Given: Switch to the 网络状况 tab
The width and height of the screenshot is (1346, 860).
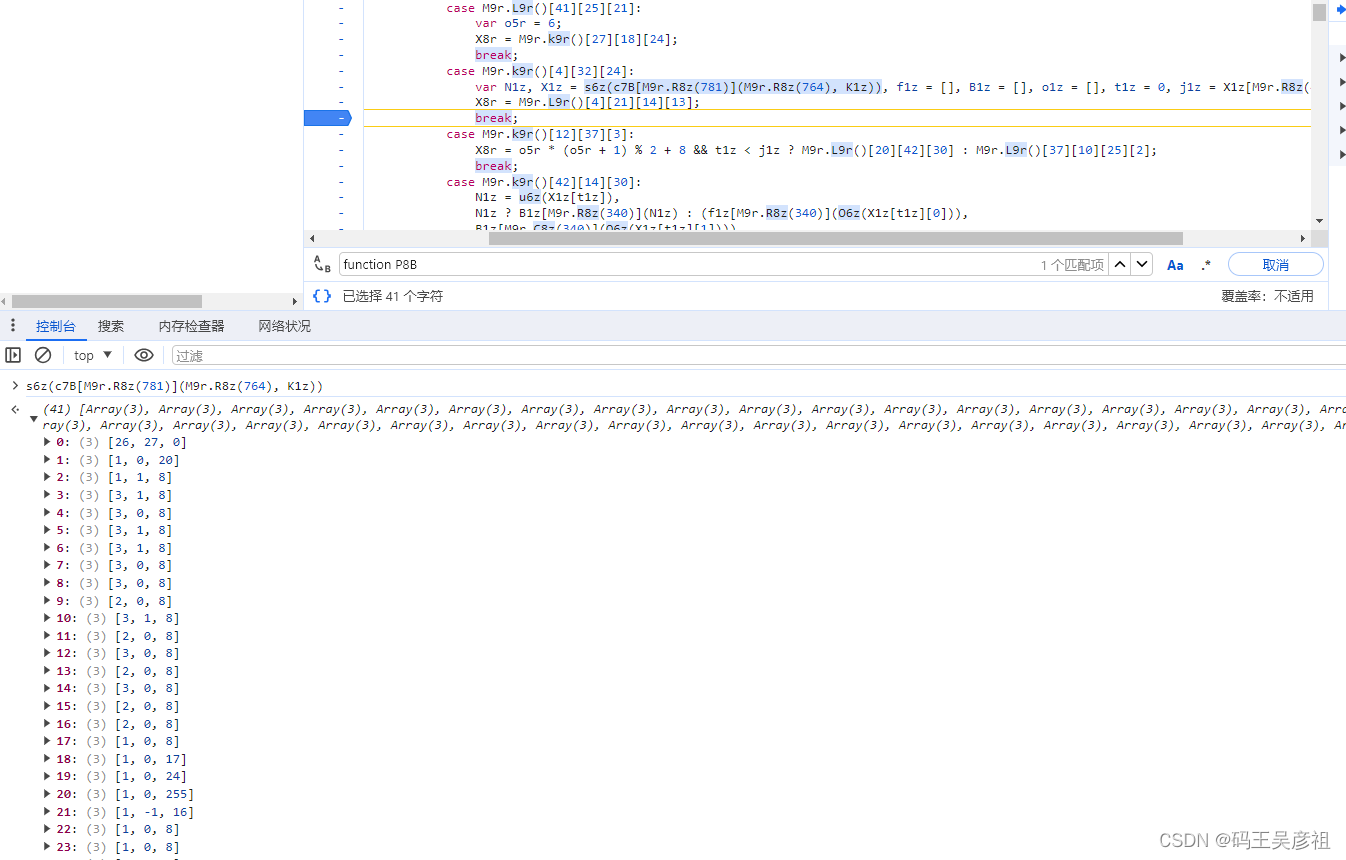Looking at the screenshot, I should (x=284, y=326).
